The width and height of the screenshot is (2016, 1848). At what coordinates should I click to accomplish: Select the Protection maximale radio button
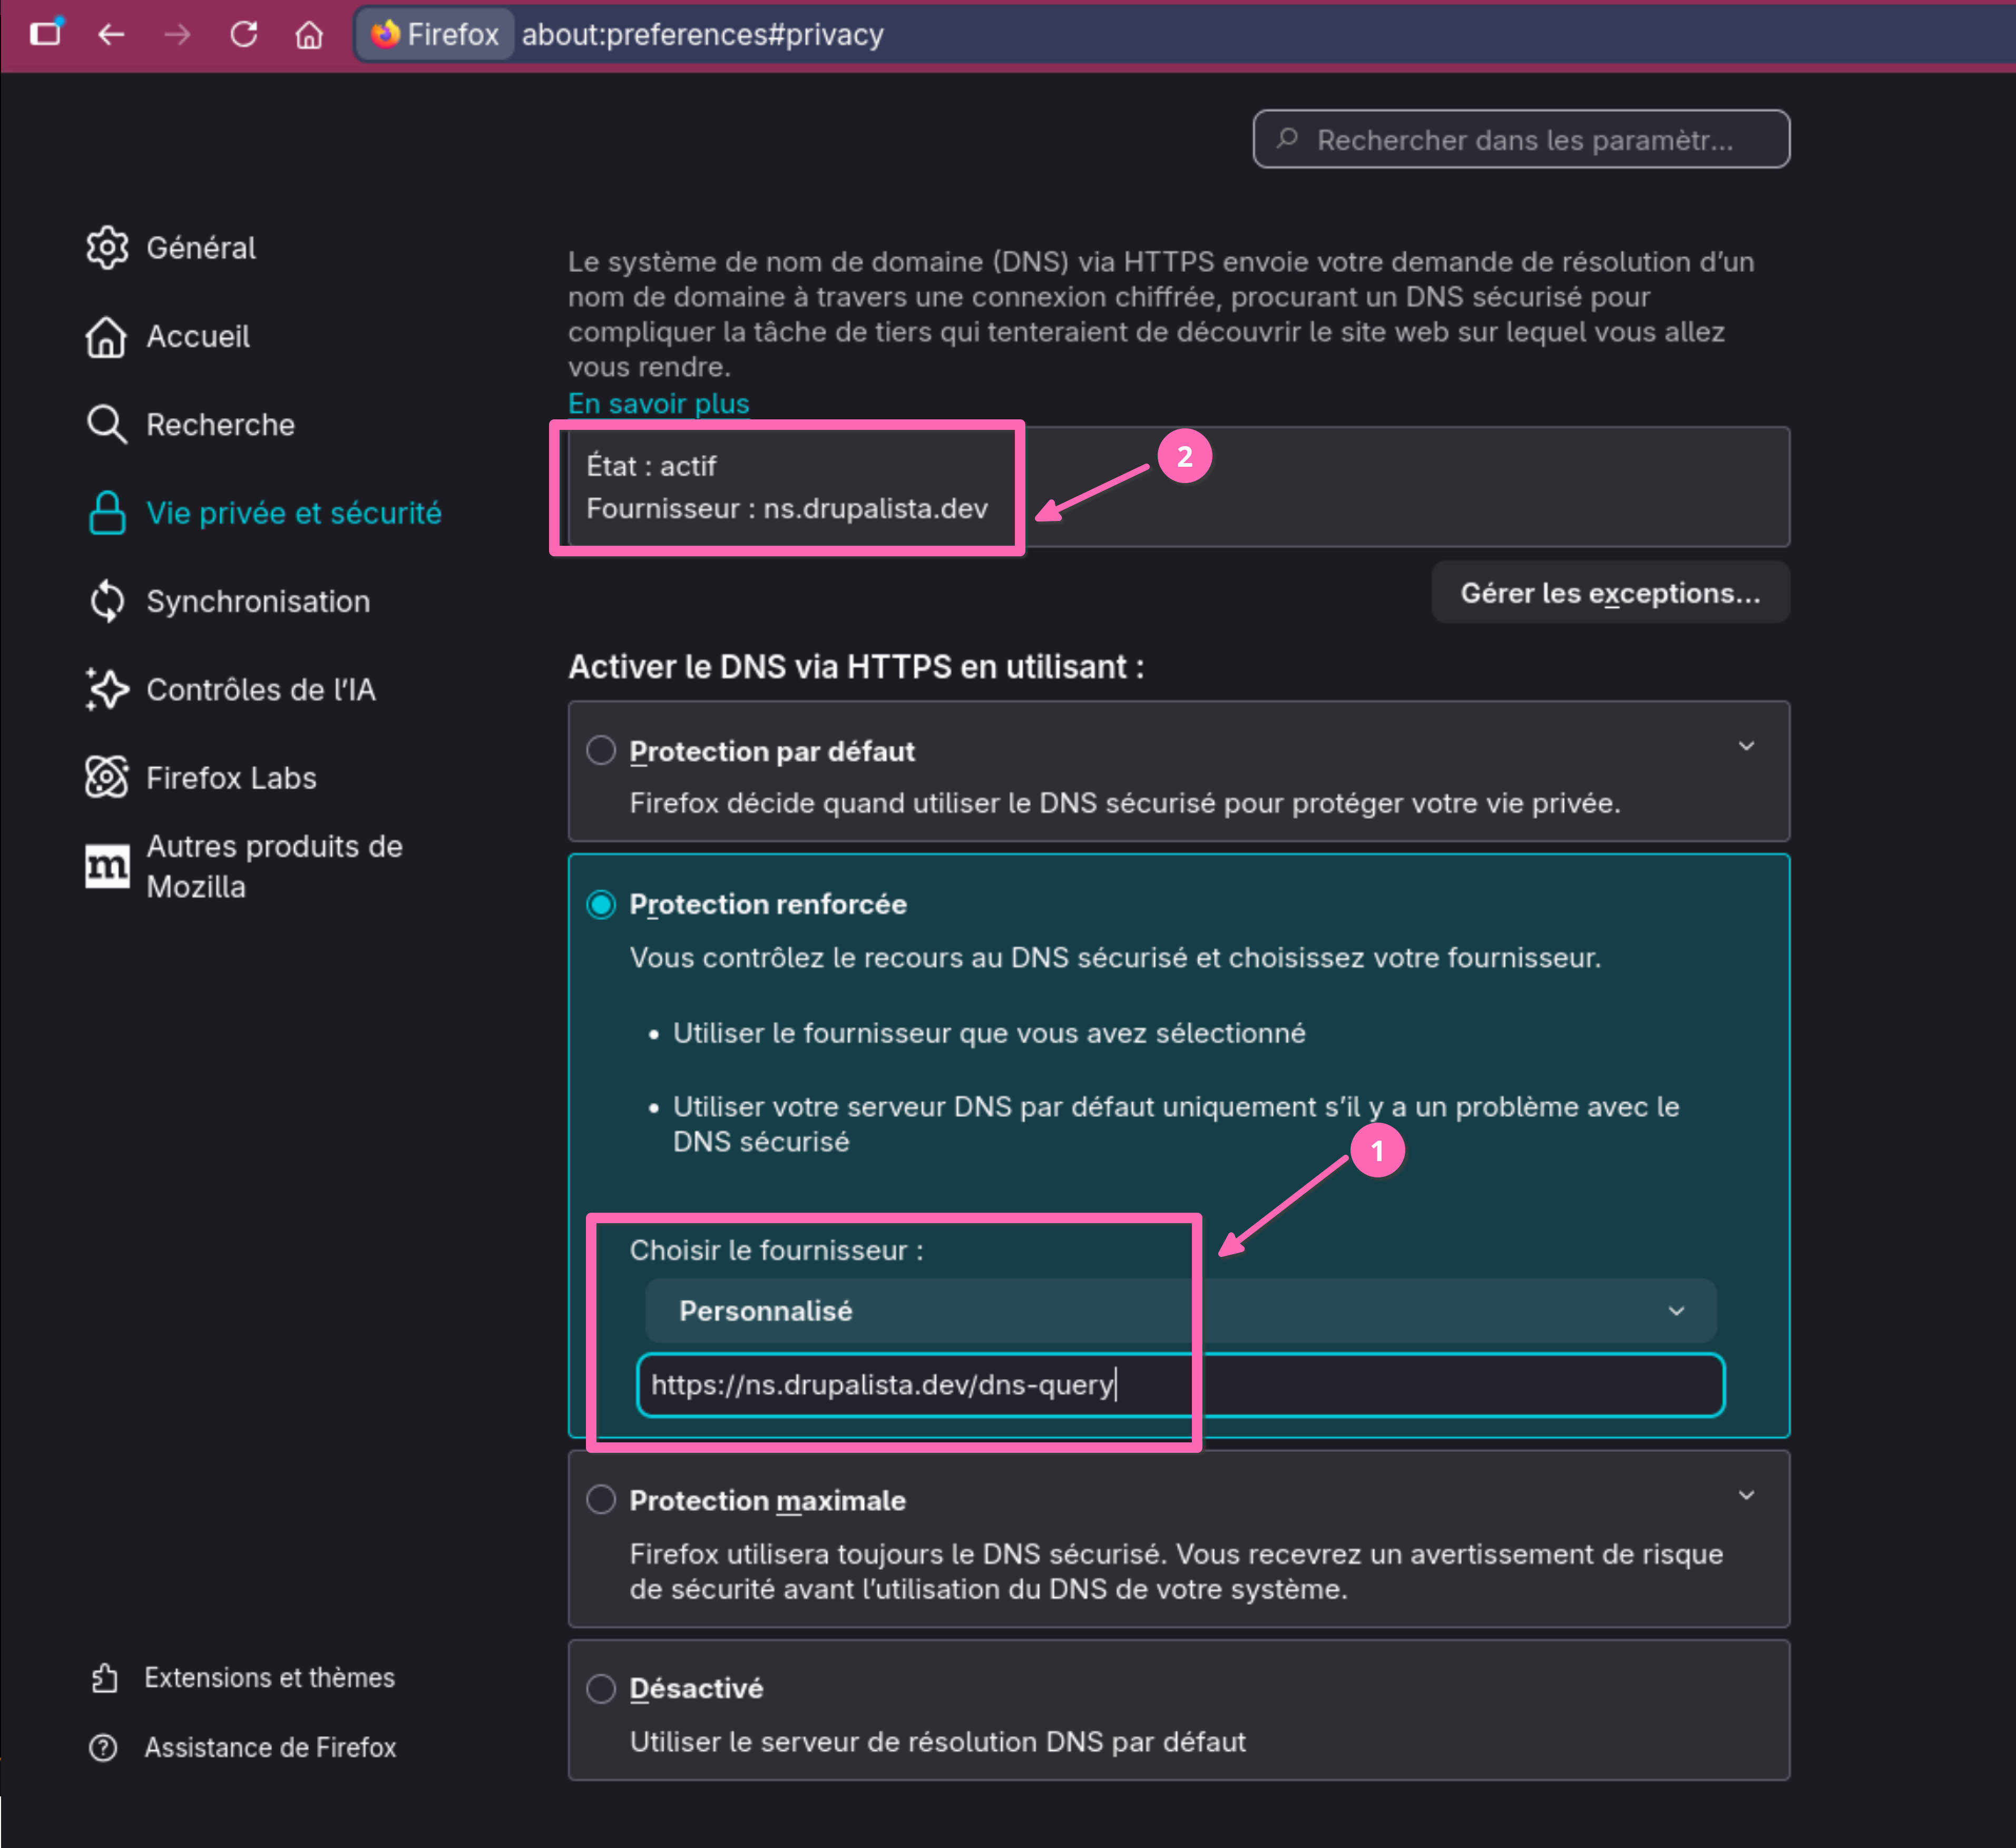click(x=601, y=1499)
